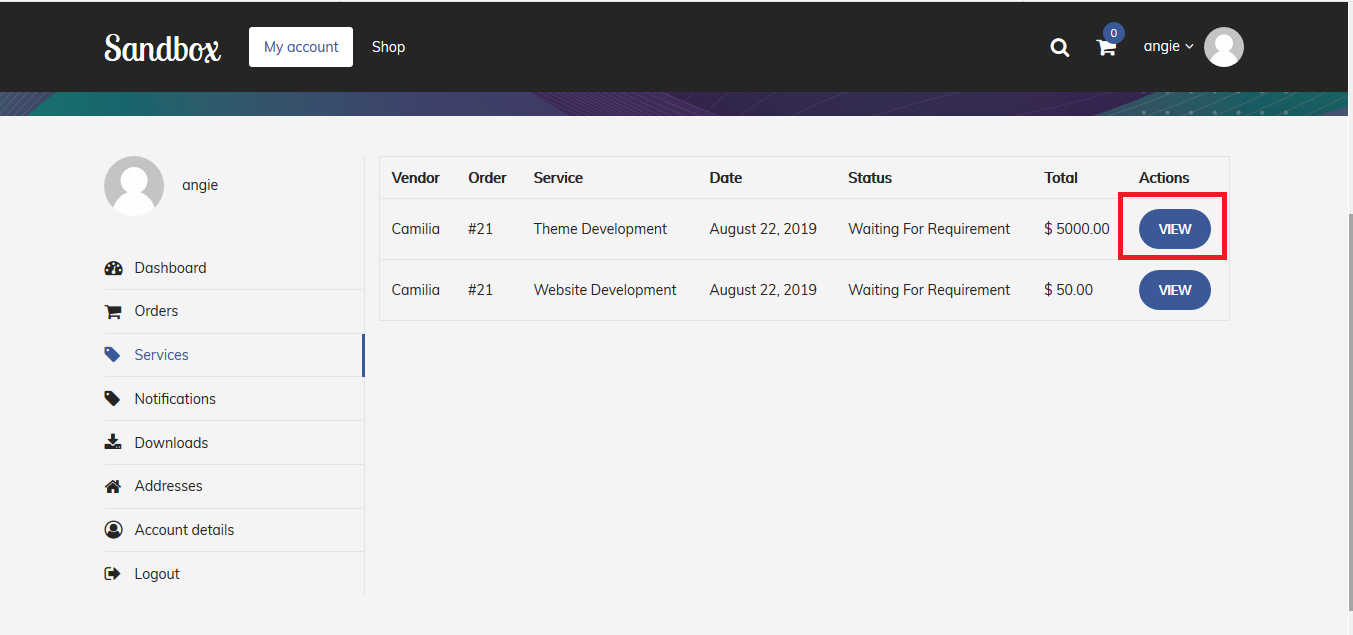Open the shopping cart icon
1353x635 pixels.
point(1106,47)
